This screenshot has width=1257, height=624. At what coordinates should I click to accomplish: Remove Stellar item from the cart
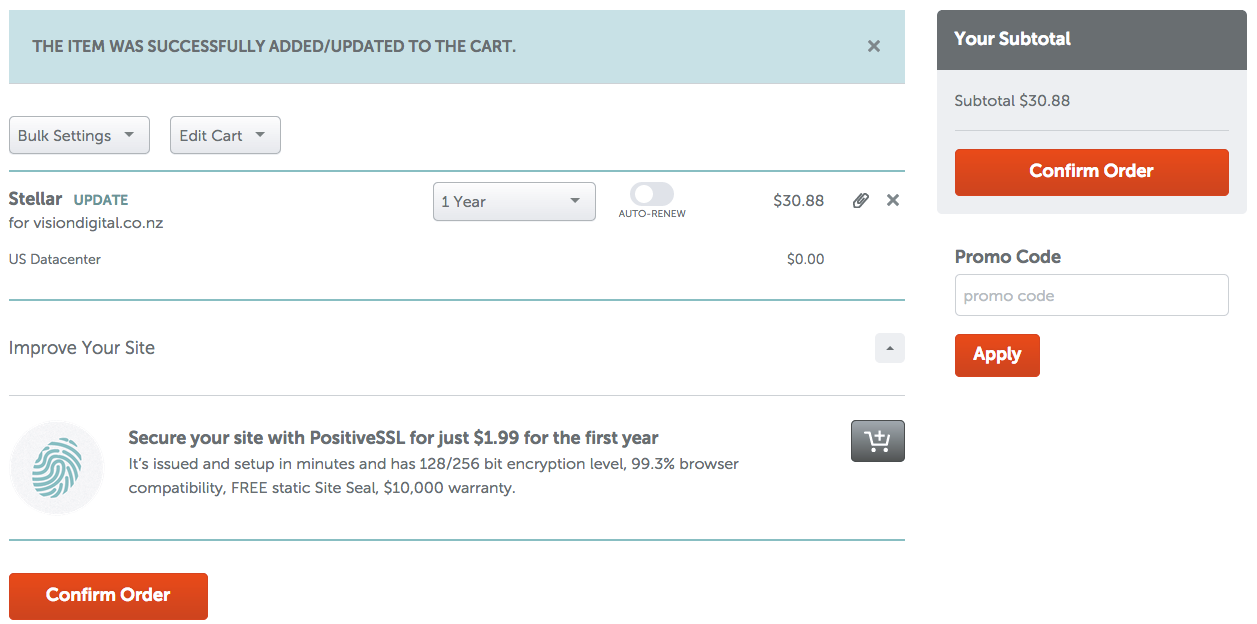pos(893,200)
